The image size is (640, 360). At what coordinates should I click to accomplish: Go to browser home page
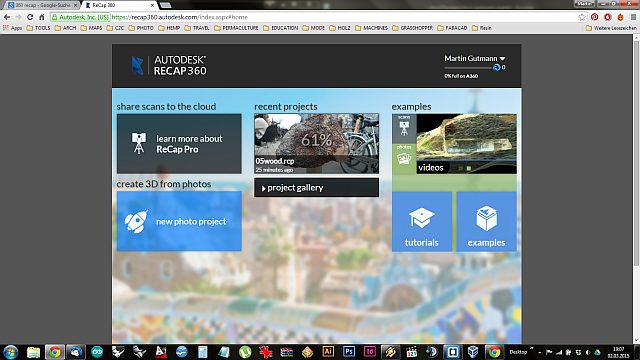point(42,17)
